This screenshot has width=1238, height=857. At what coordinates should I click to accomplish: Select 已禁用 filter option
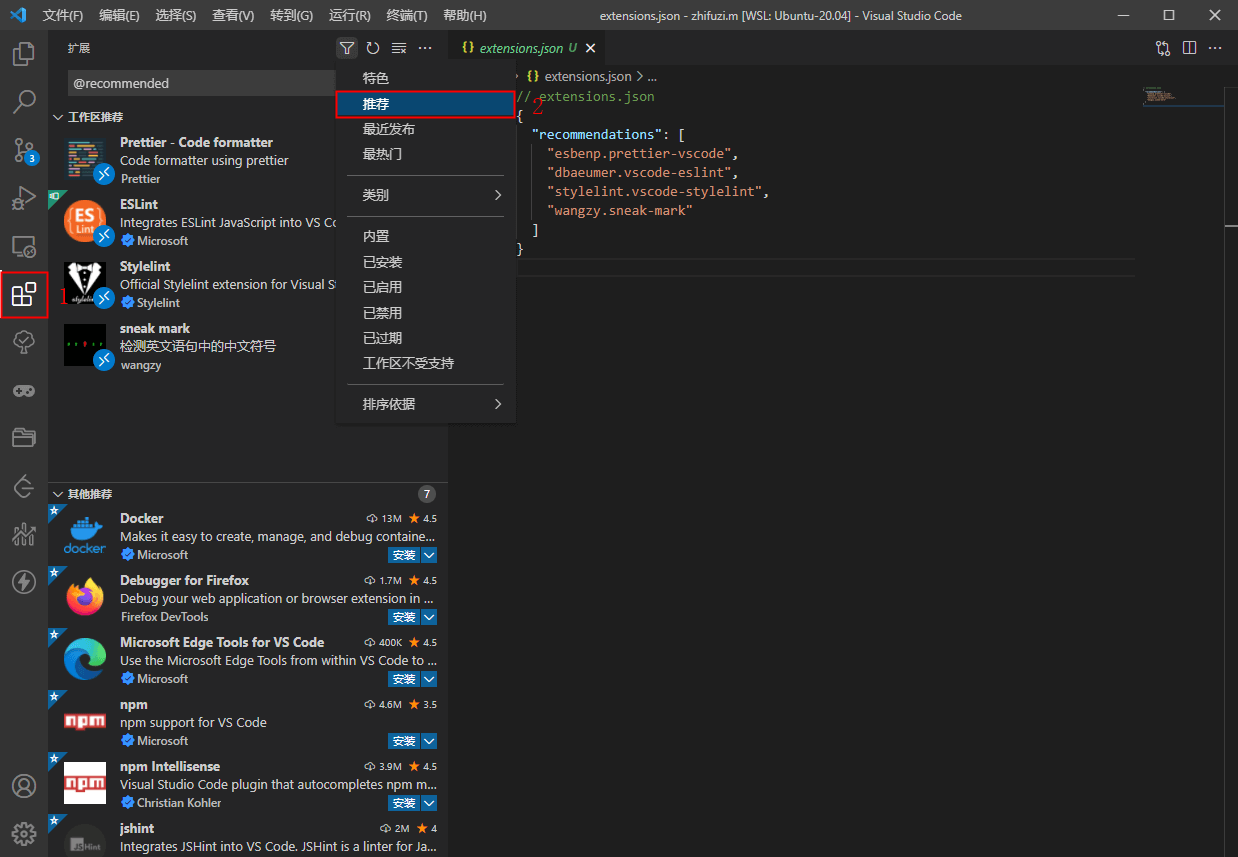point(426,313)
